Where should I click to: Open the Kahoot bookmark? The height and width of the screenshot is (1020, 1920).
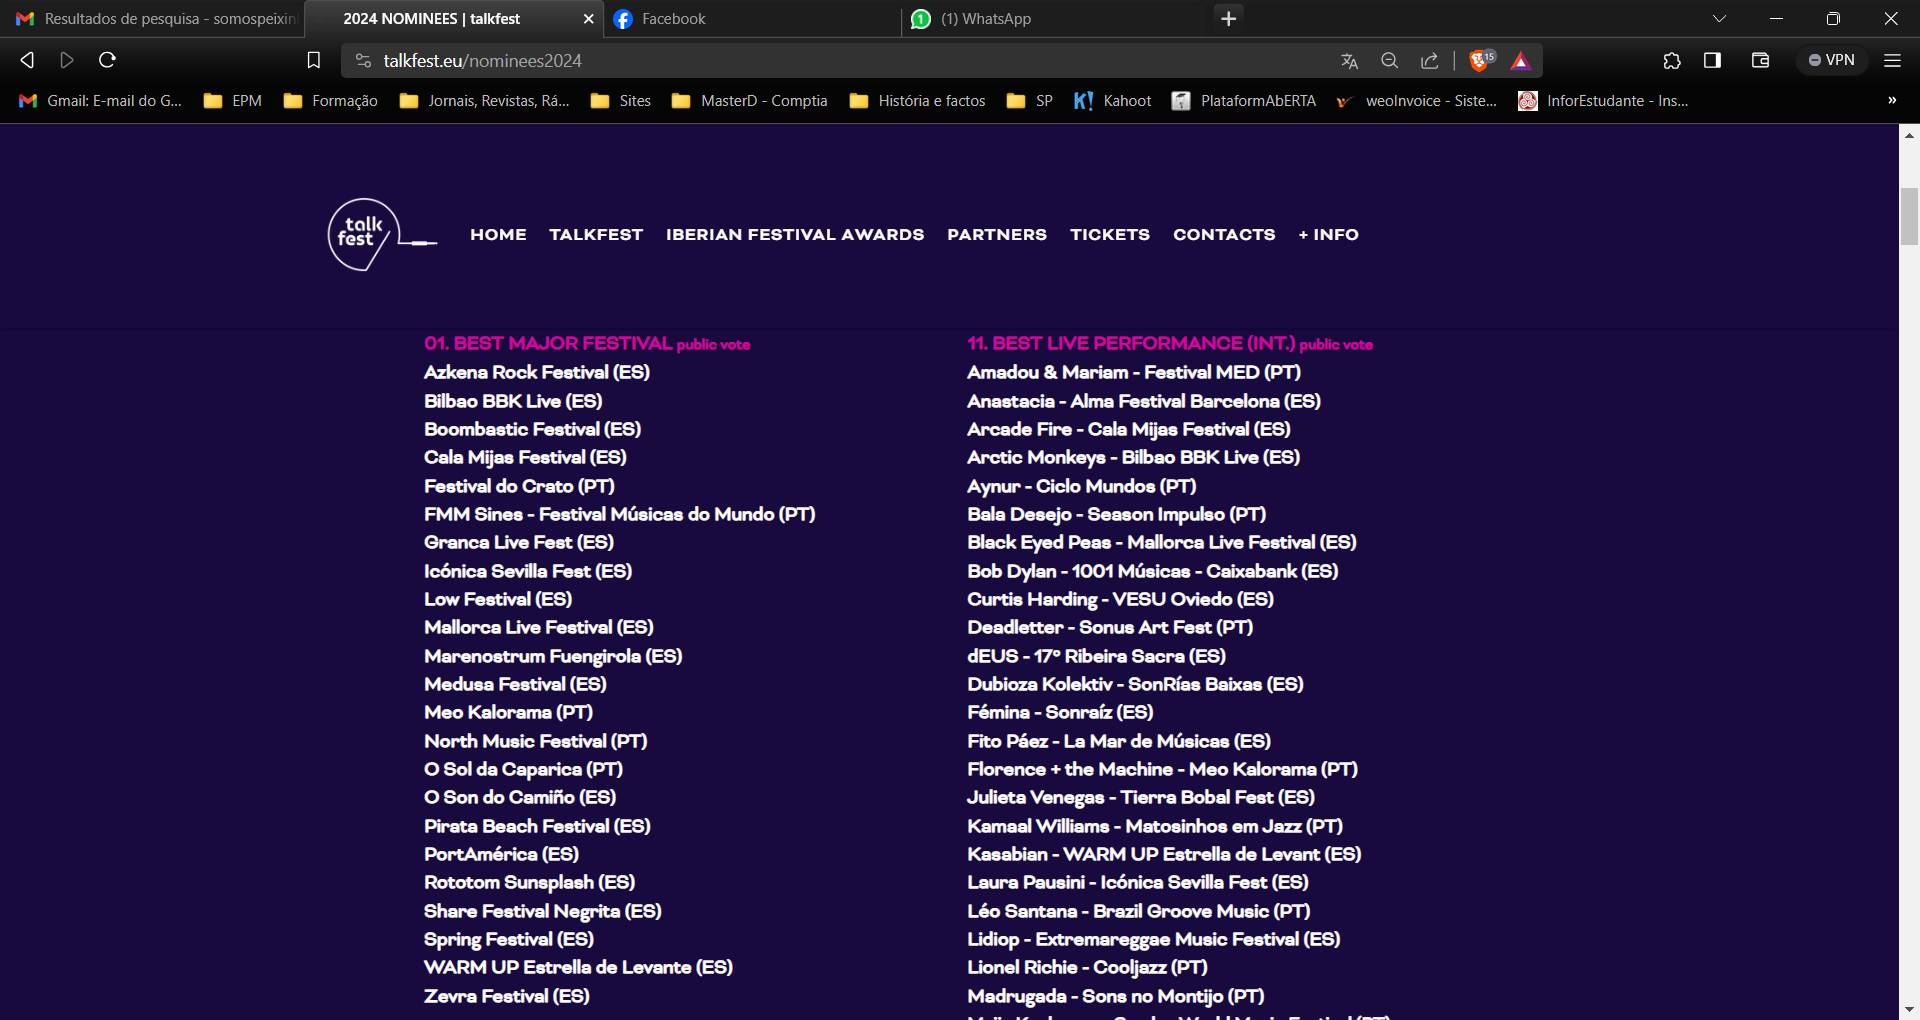coord(1112,101)
